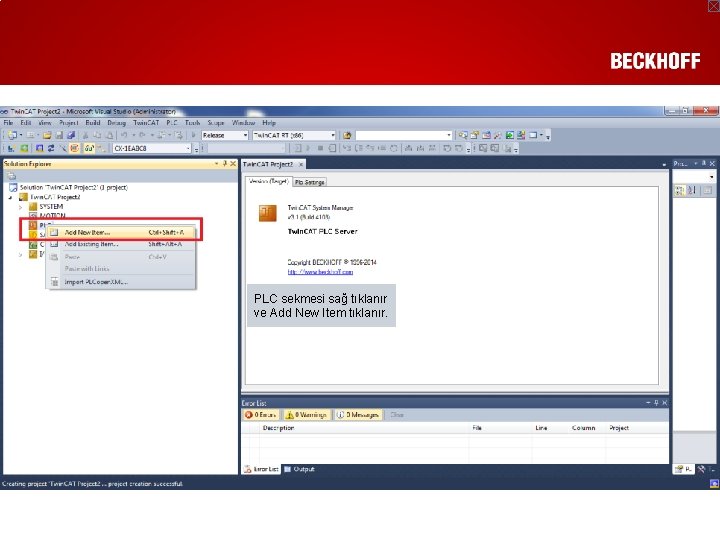This screenshot has height=540, width=720.
Task: Open the Beckhoff website link
Action: [320, 272]
